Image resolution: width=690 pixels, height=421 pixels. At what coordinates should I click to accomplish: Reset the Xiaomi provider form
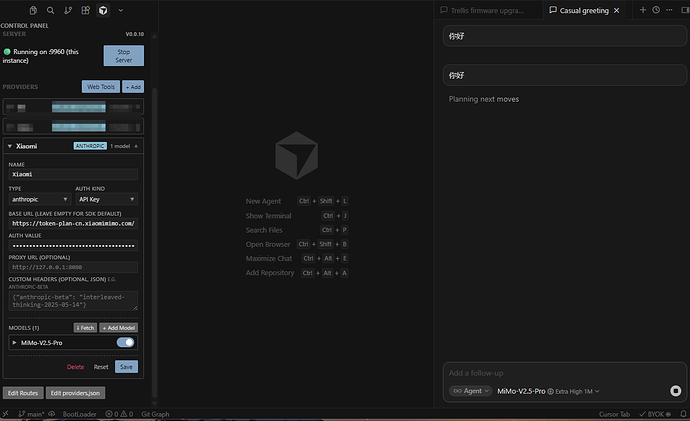coord(101,367)
